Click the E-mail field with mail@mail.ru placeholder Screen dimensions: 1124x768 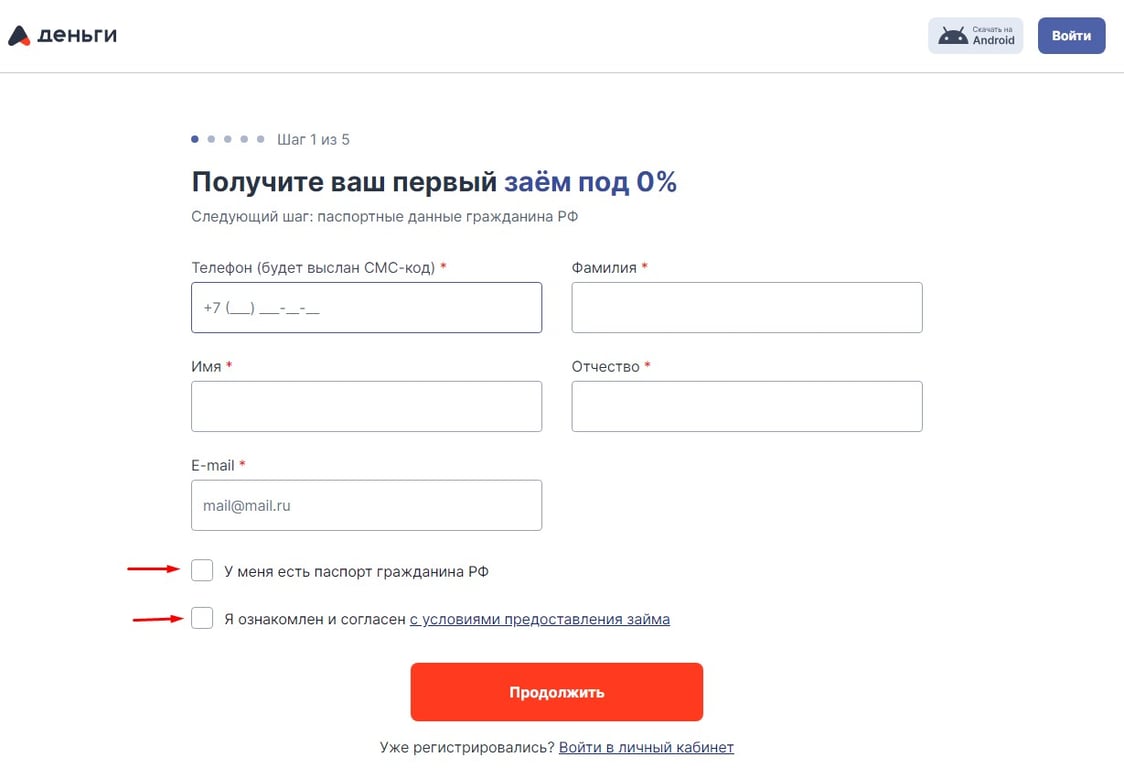pyautogui.click(x=366, y=505)
